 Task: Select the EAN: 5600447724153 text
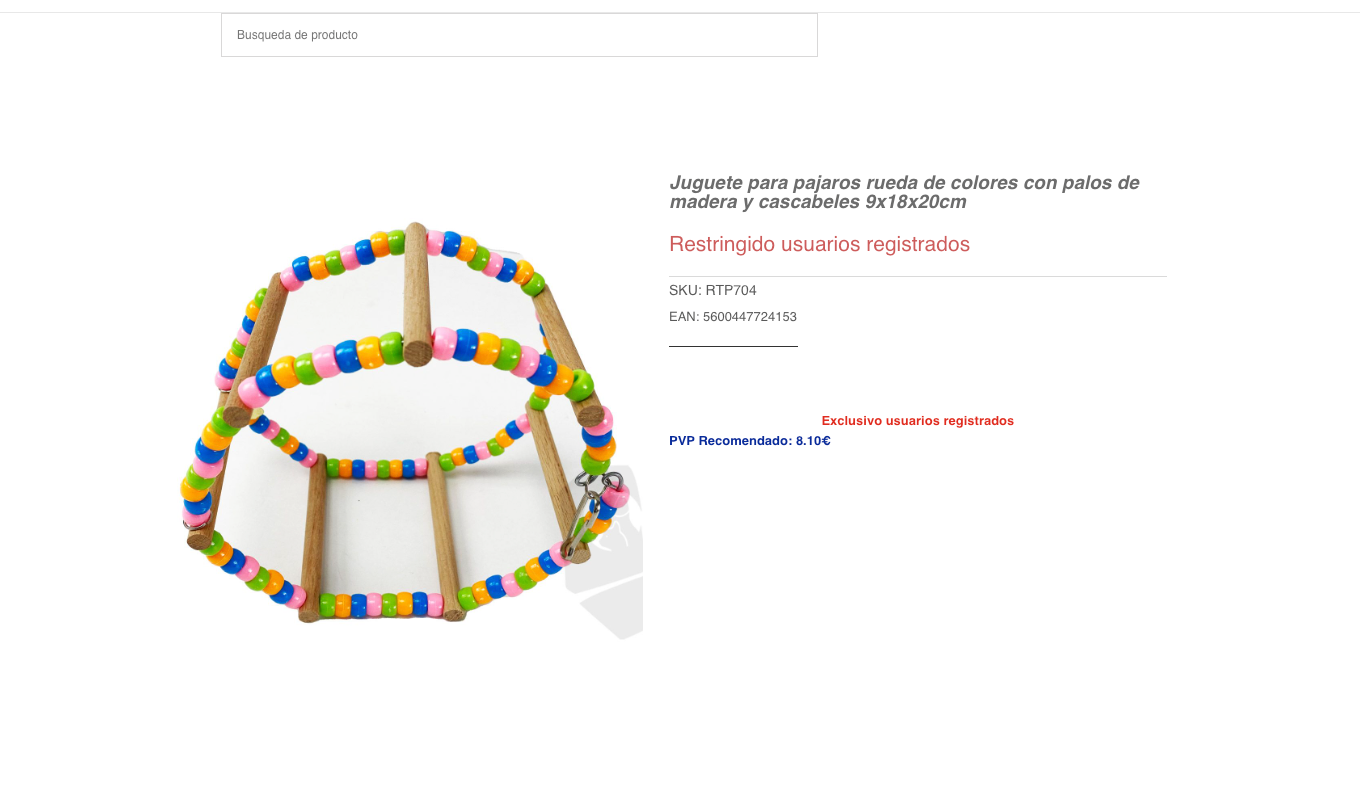(x=733, y=317)
